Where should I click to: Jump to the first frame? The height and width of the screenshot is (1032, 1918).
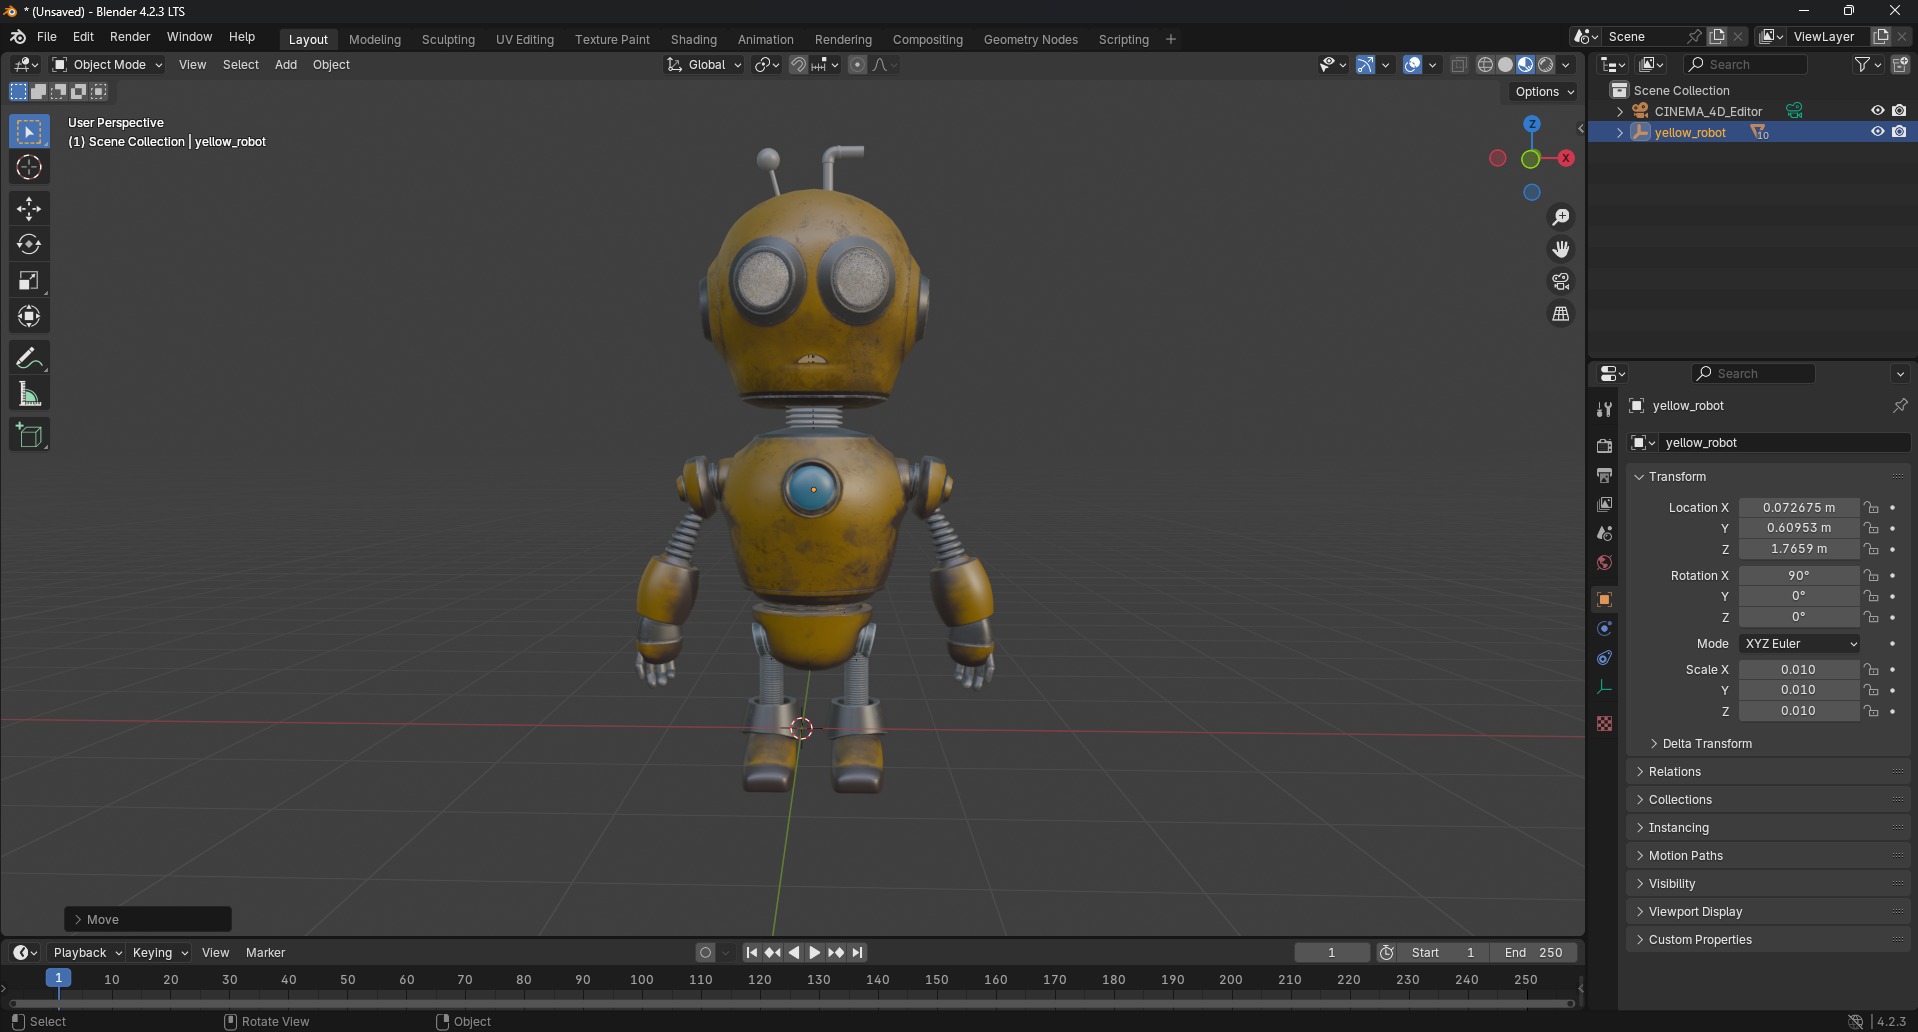751,953
